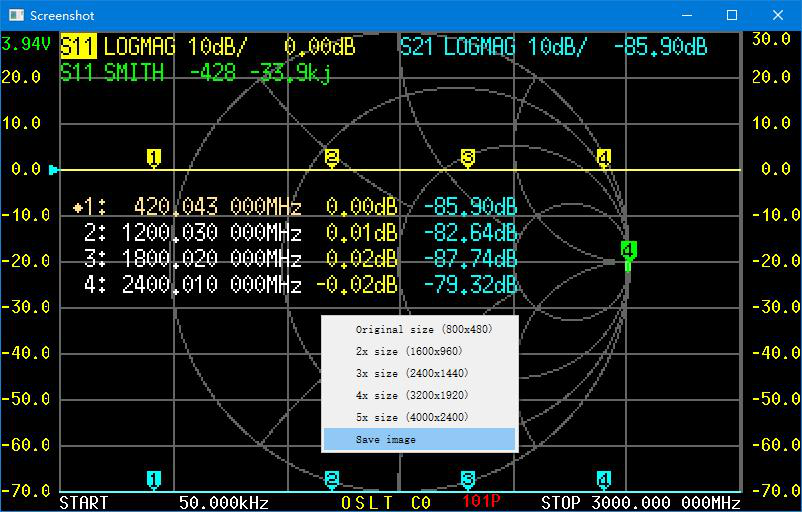The width and height of the screenshot is (802, 512).
Task: Click cyan S21 marker 4 at bottom
Action: point(604,480)
